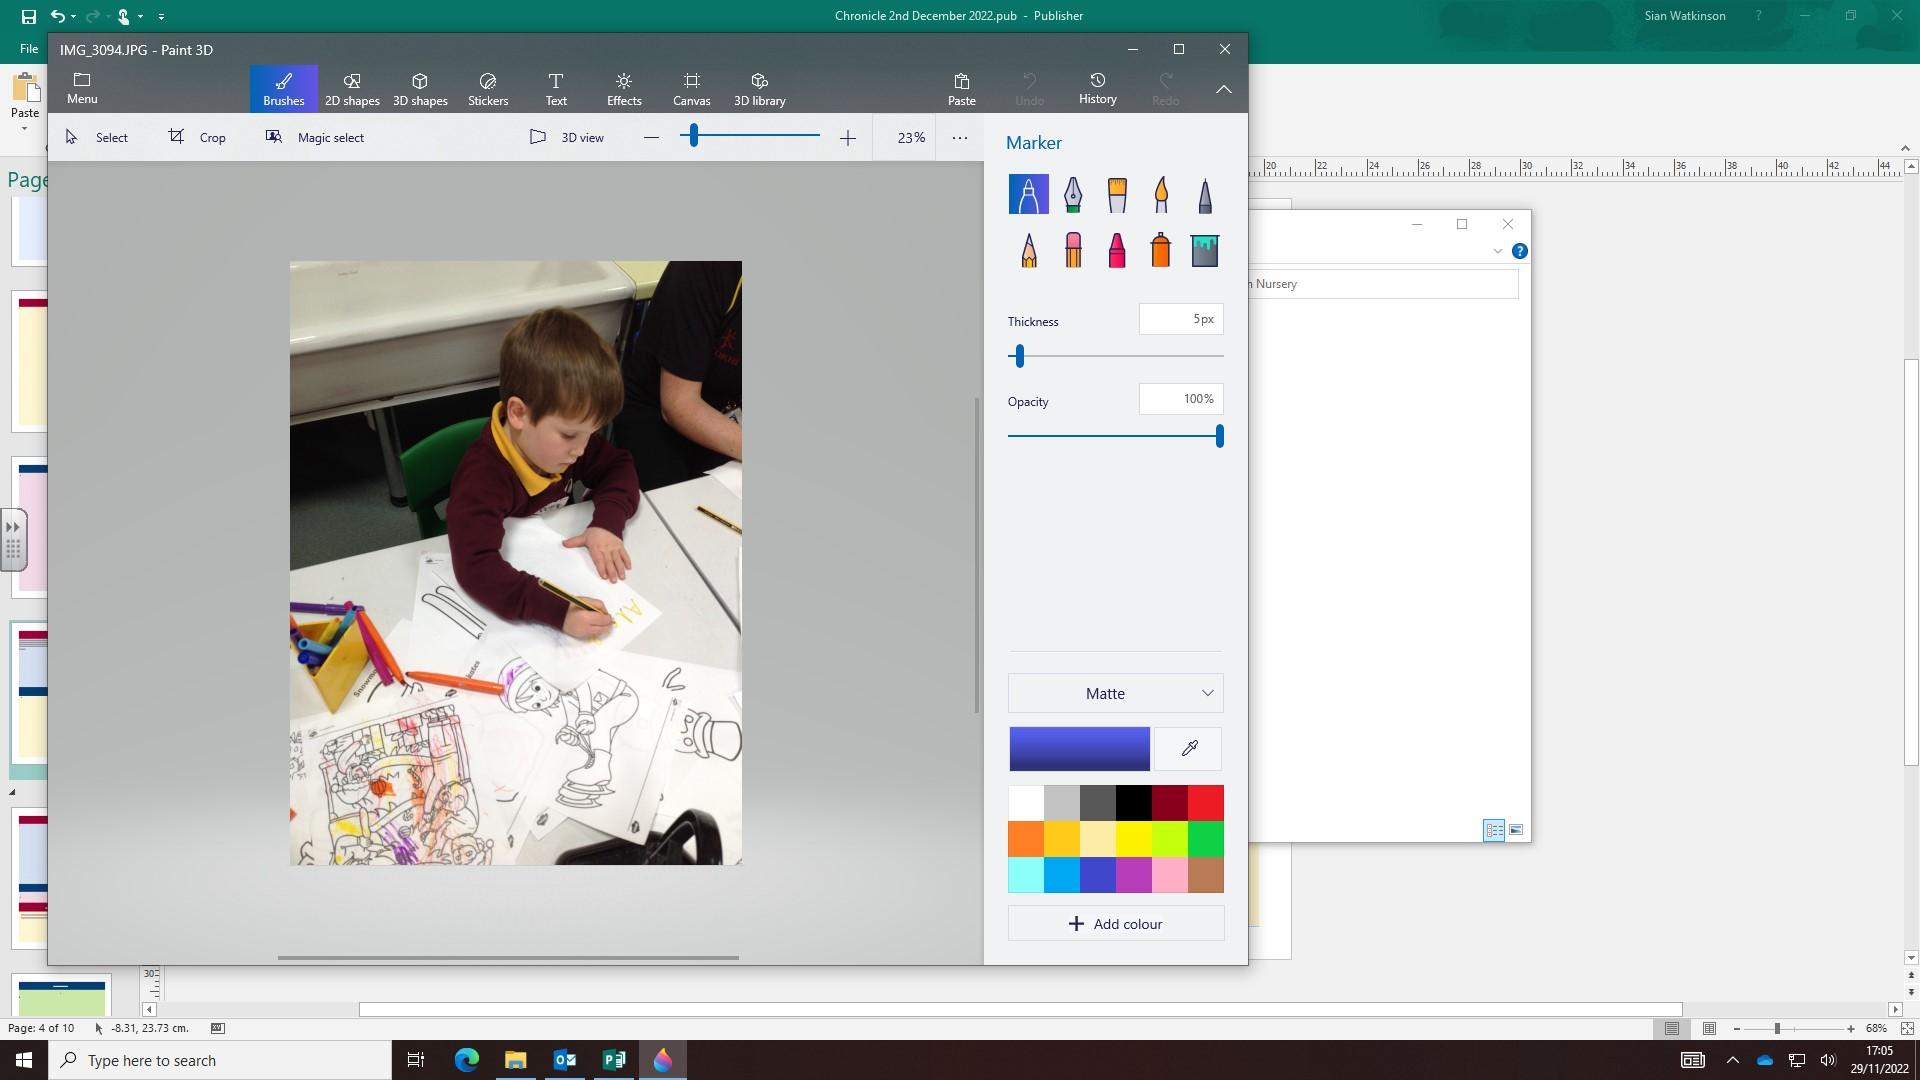The width and height of the screenshot is (1920, 1080).
Task: Select the Crayon brush
Action: pos(1117,250)
